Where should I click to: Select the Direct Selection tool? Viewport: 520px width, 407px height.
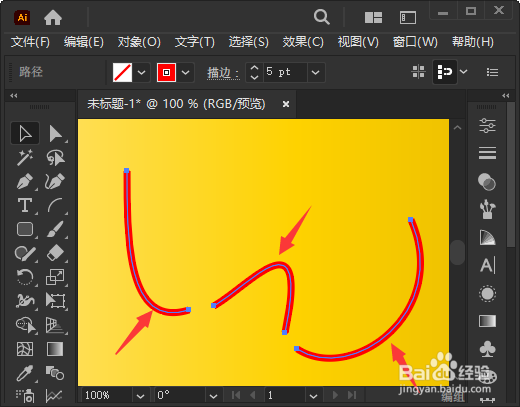(x=55, y=134)
